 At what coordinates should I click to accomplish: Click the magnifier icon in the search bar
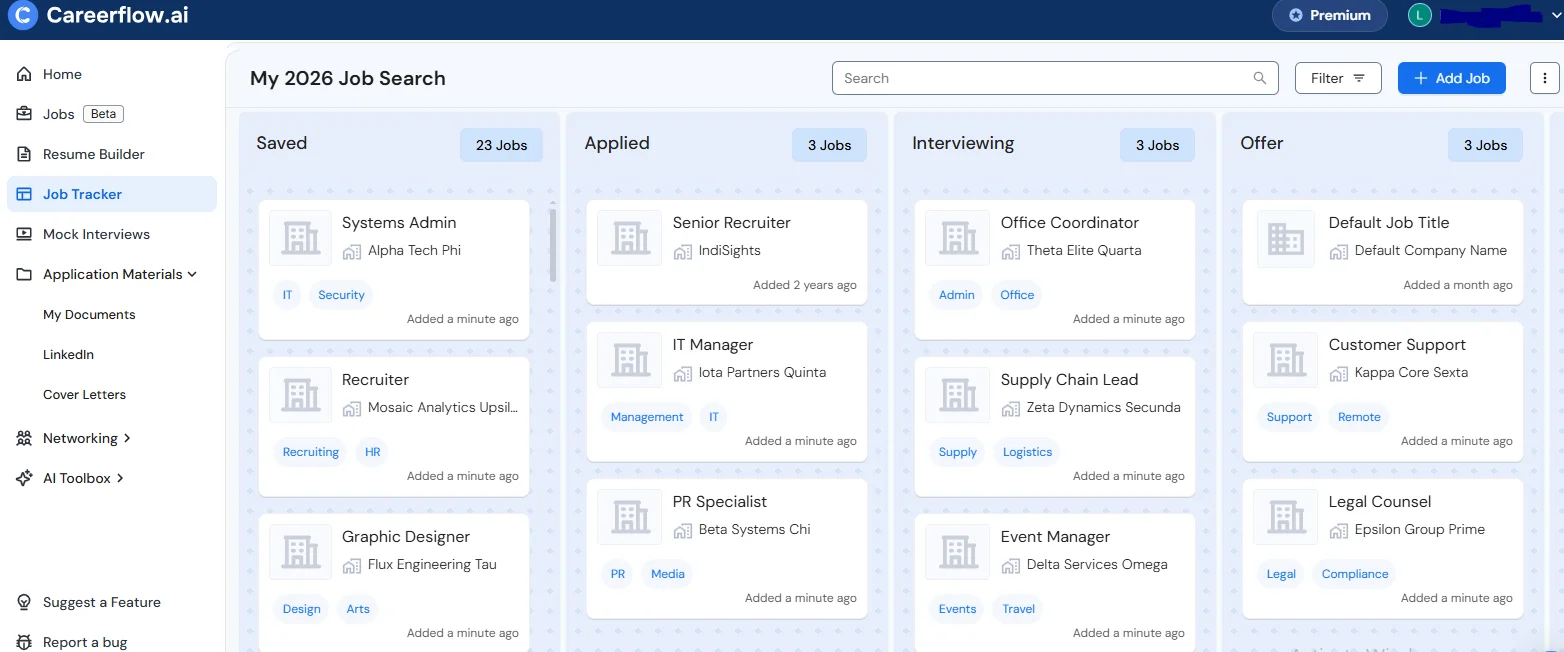(1259, 77)
